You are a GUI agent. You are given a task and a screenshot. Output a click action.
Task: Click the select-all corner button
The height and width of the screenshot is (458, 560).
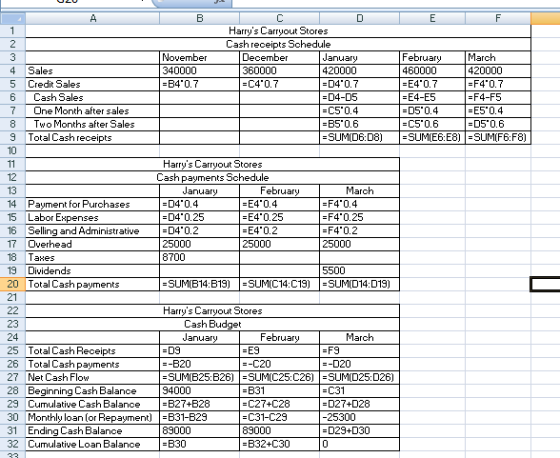[12, 18]
